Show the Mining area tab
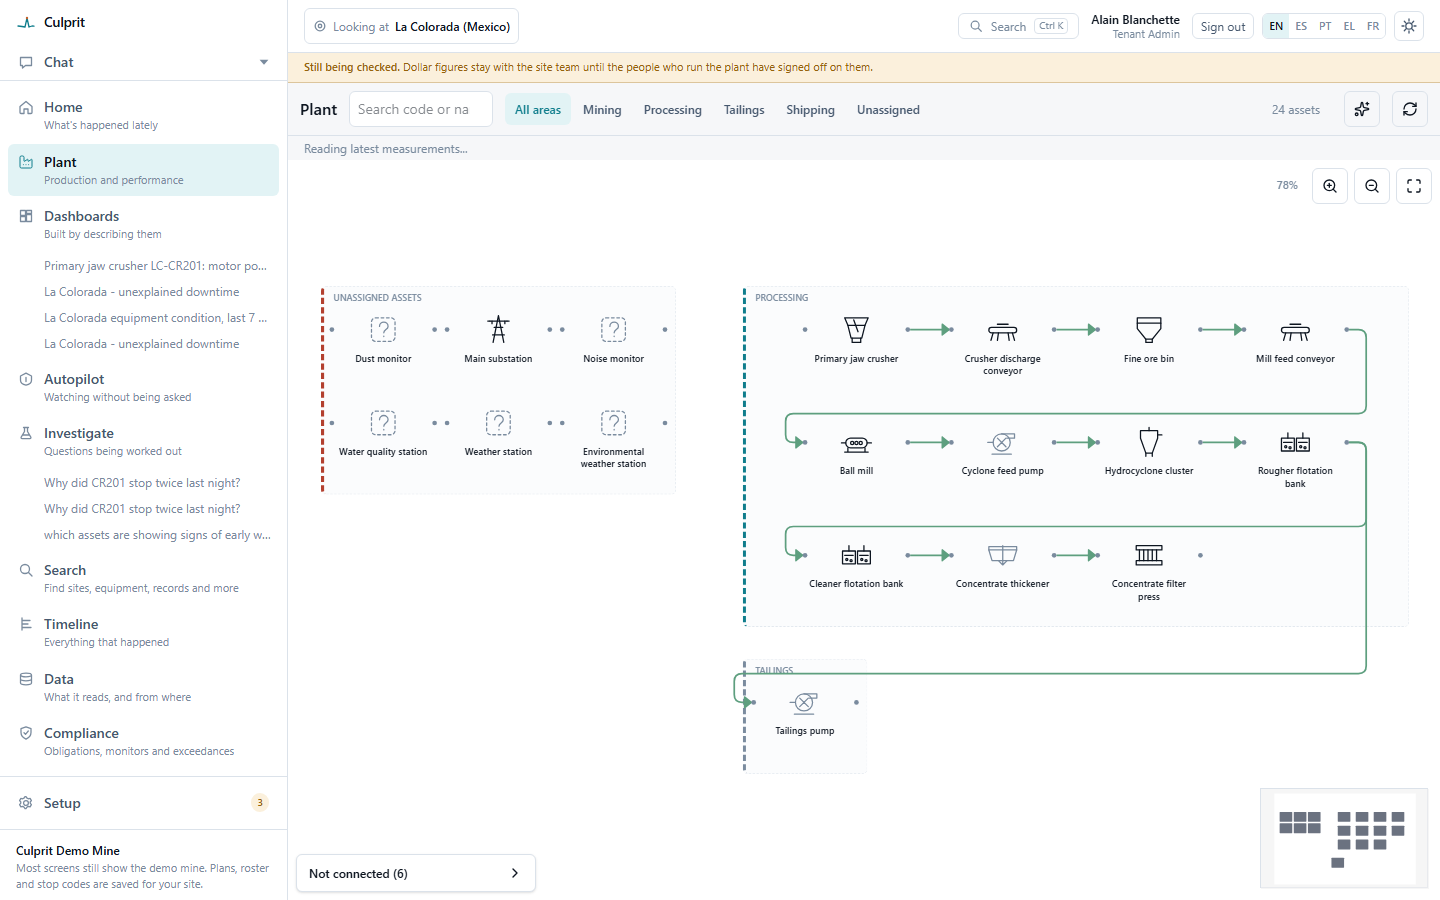Viewport: 1440px width, 900px height. [602, 110]
